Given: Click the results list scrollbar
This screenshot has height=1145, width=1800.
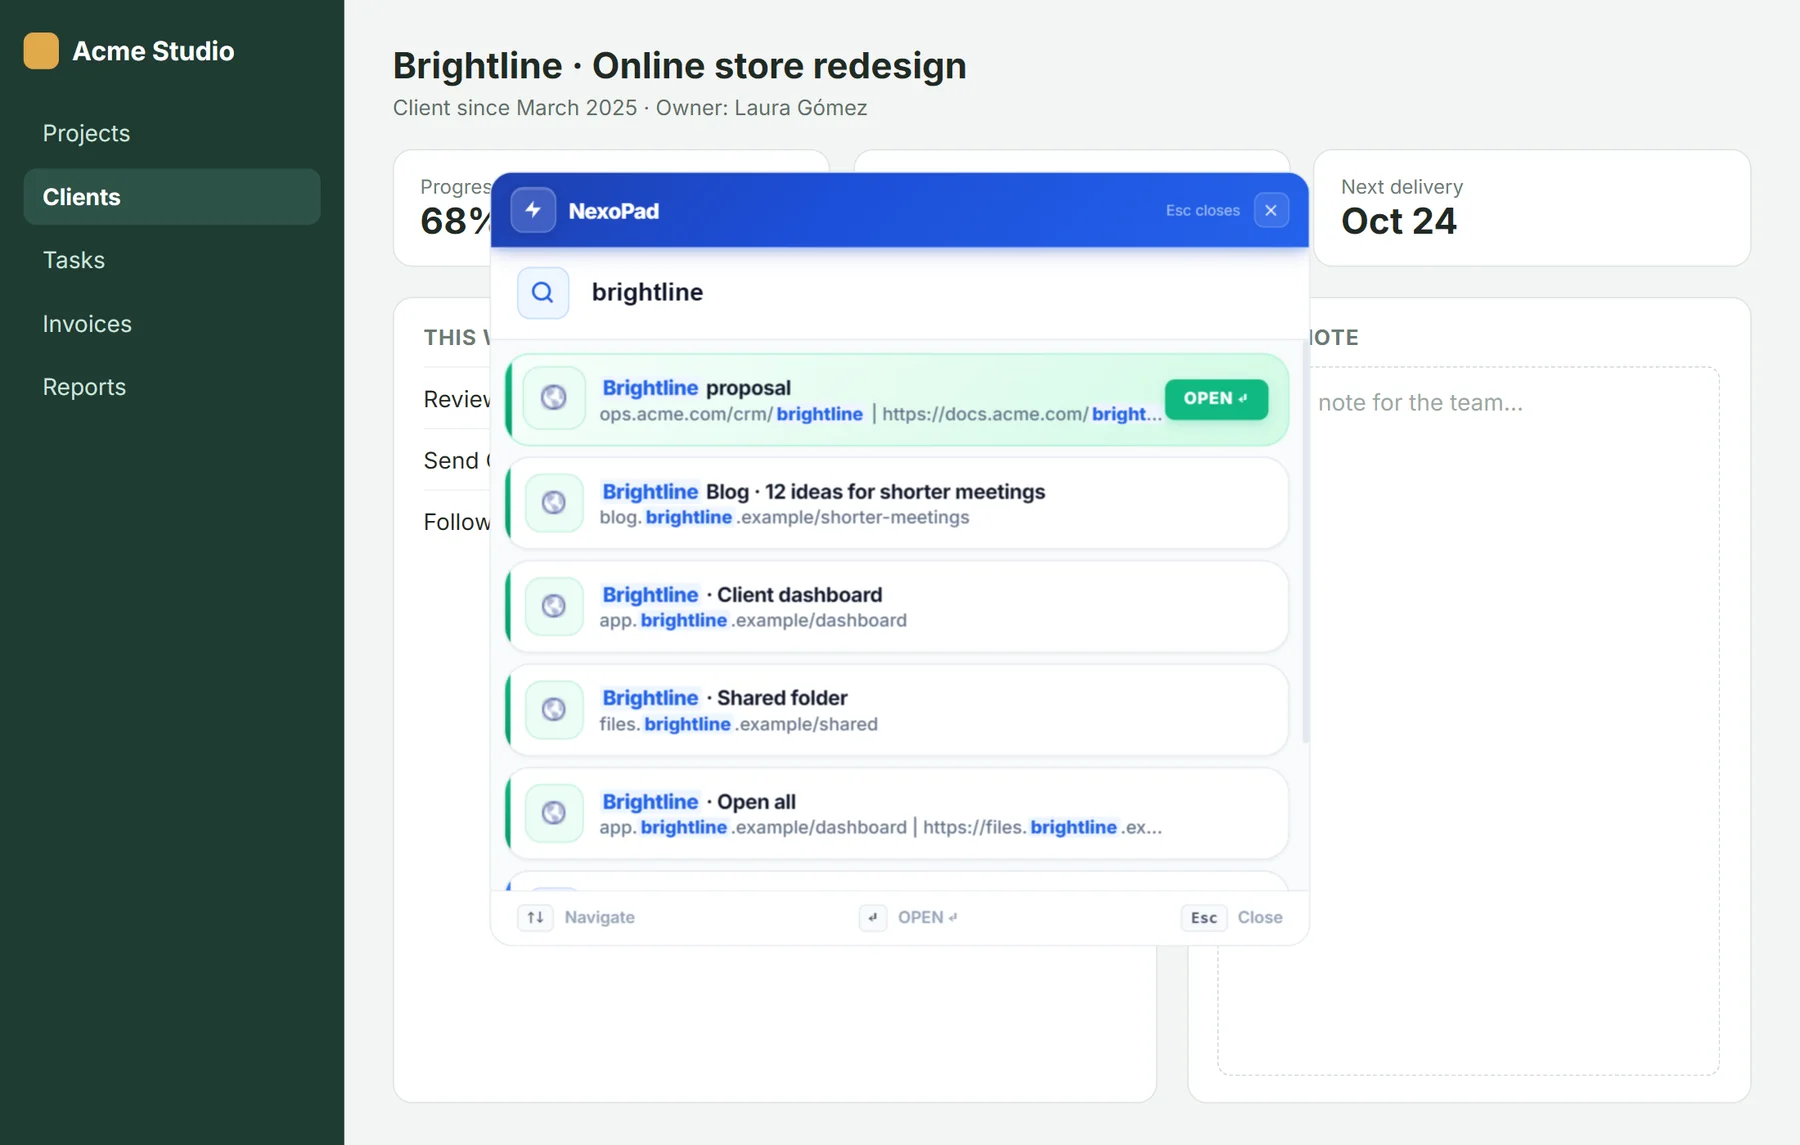Looking at the screenshot, I should point(1305,540).
